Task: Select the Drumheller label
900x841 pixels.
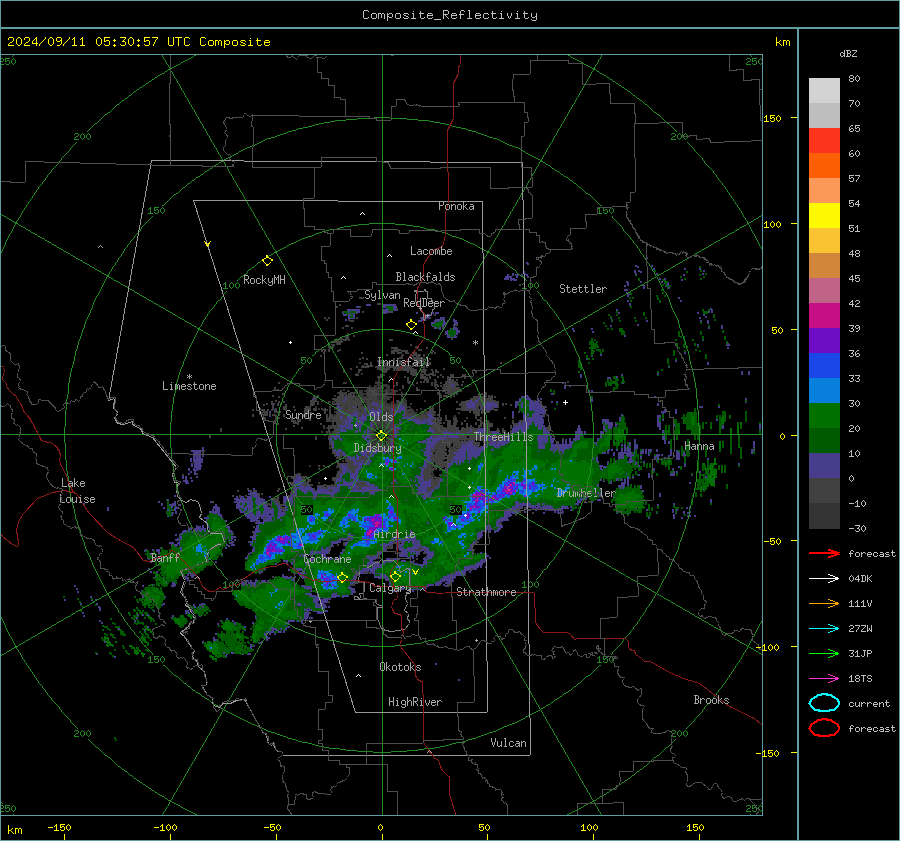Action: coord(586,493)
